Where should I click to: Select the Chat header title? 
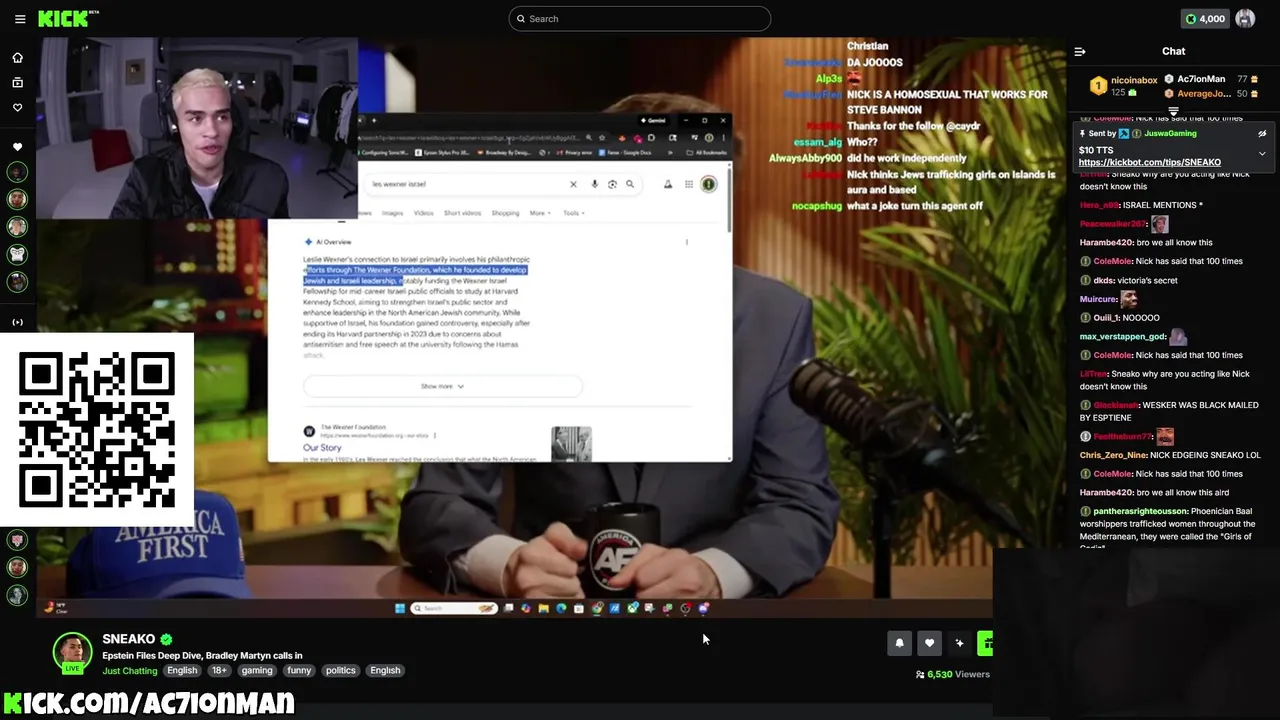[1173, 51]
